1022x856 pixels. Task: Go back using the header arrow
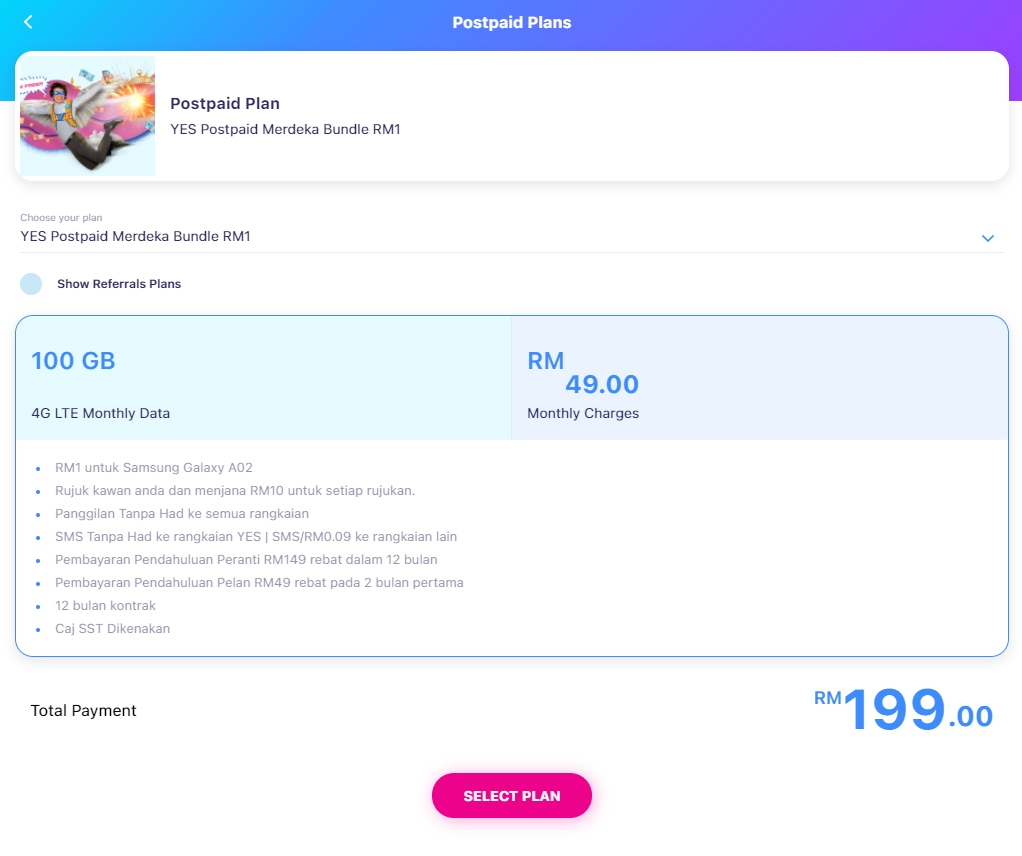pos(28,22)
